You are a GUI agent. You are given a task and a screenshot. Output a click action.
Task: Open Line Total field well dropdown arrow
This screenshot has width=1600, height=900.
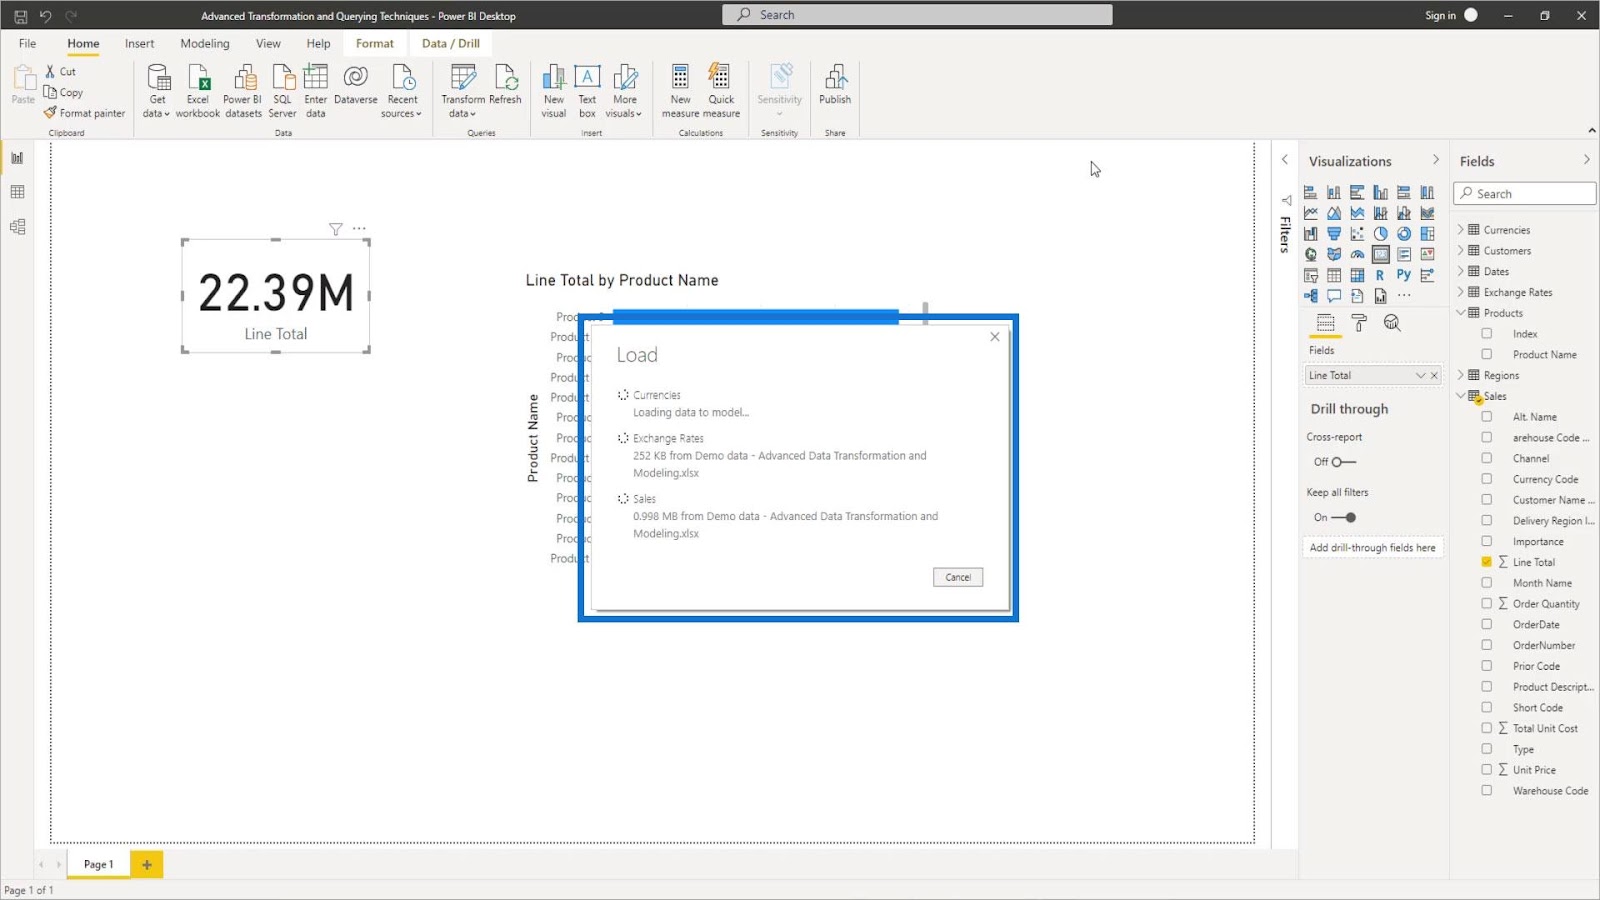pyautogui.click(x=1420, y=376)
